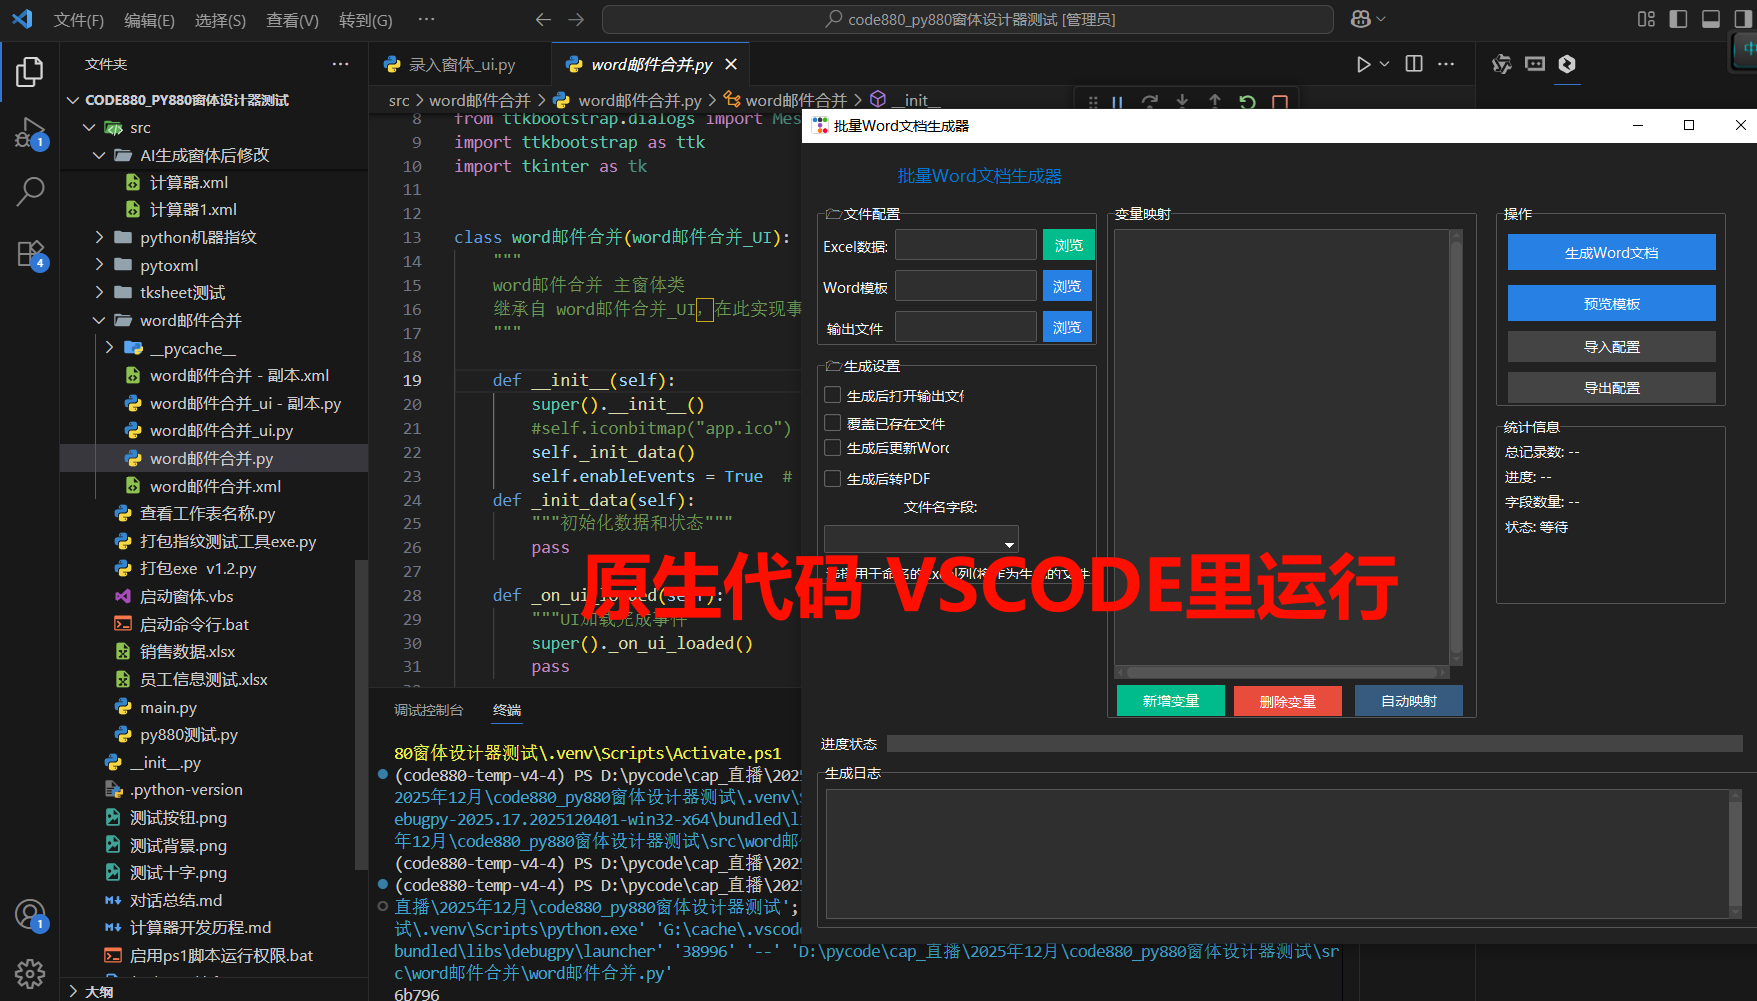The width and height of the screenshot is (1757, 1001).
Task: Open the 查看(V) menu
Action: (x=291, y=19)
